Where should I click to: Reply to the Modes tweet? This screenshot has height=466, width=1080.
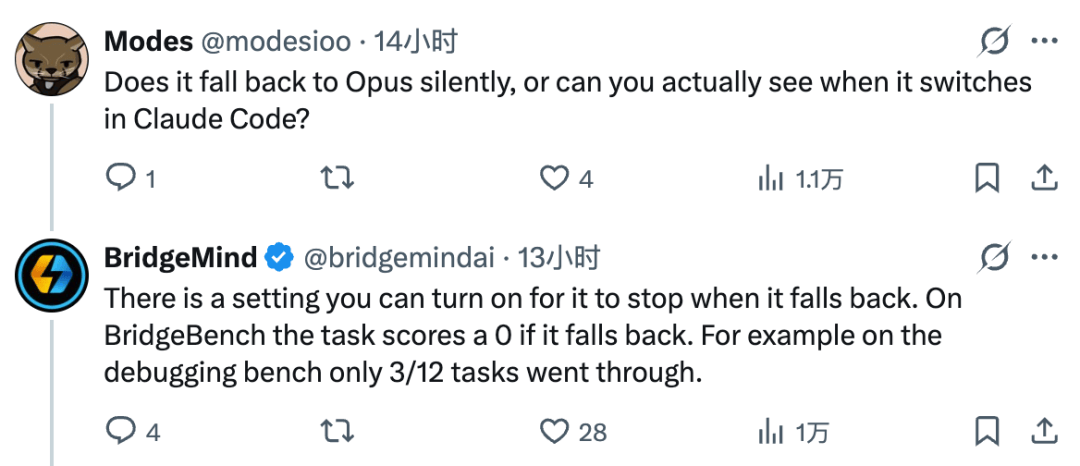click(129, 179)
